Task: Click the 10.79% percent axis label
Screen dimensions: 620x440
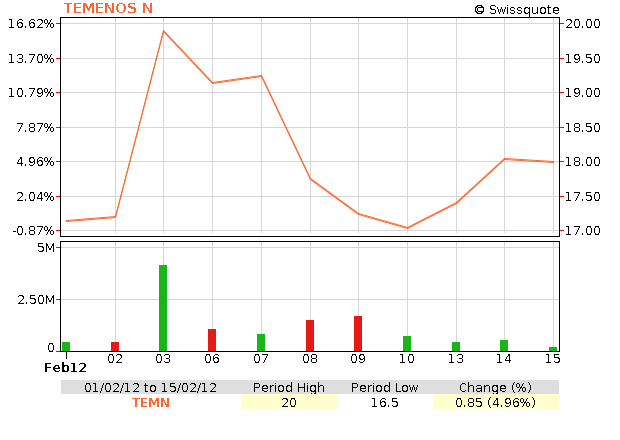Action: (31, 93)
